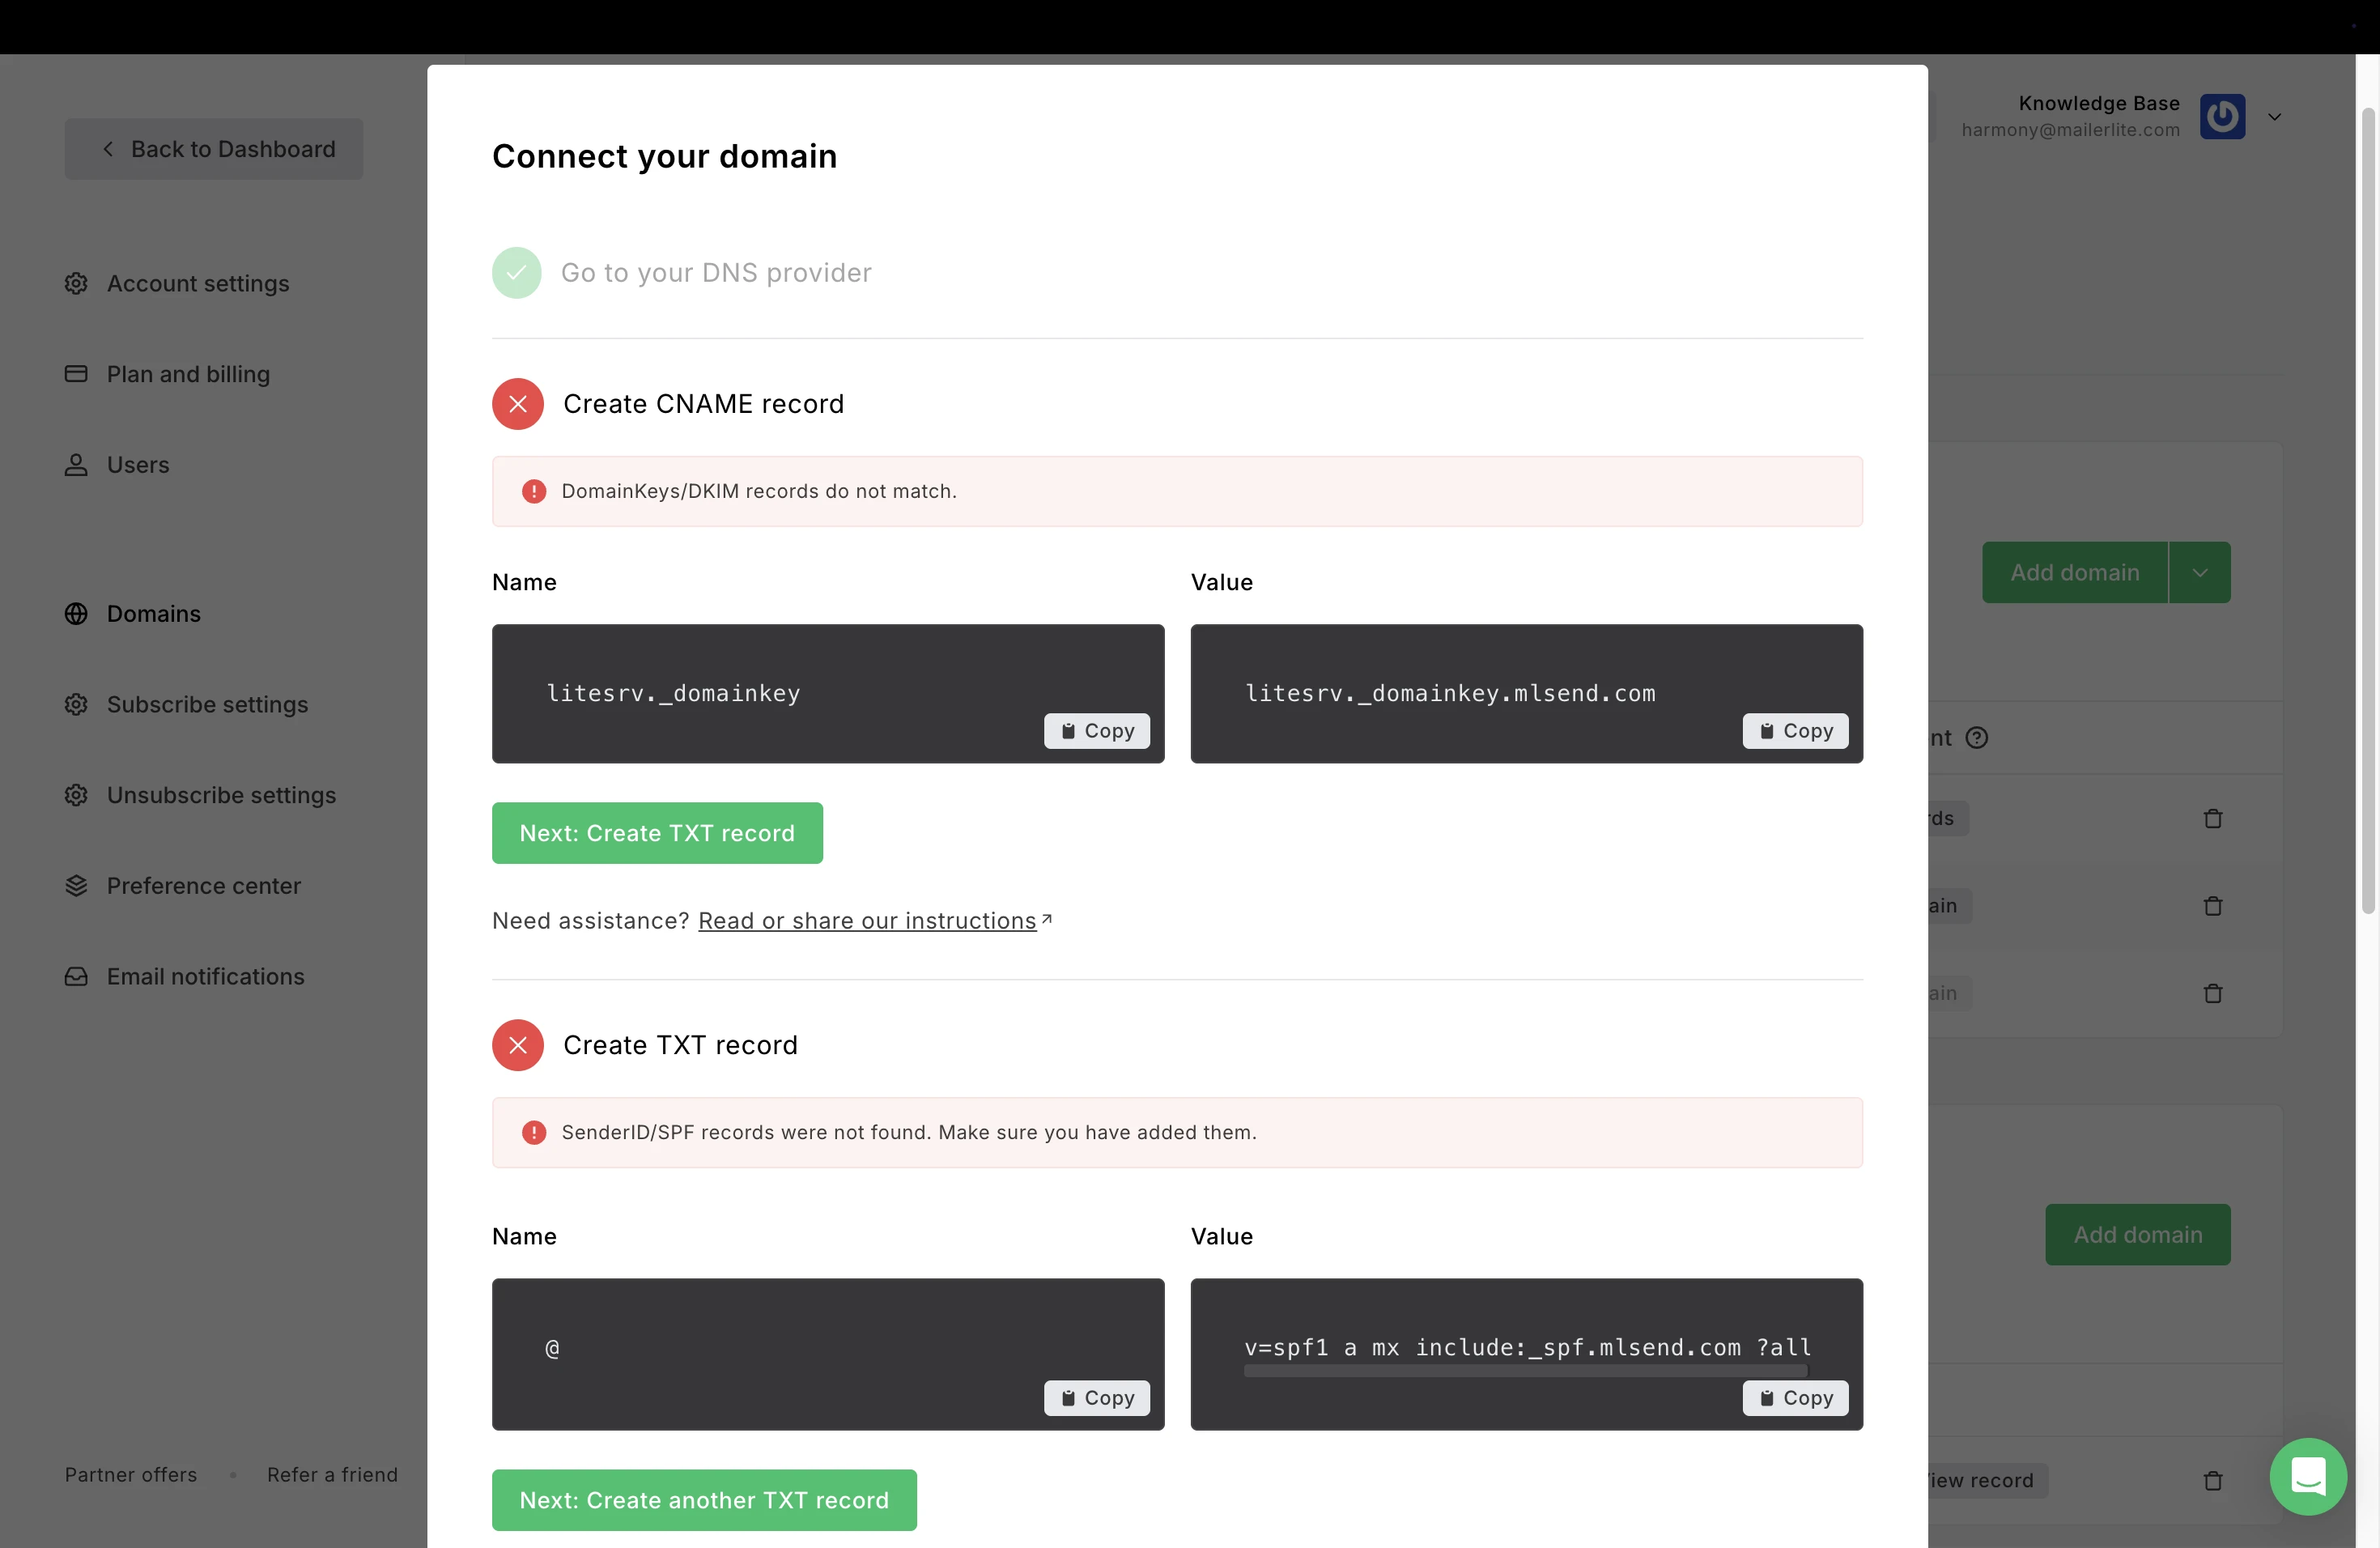Expand the Add domain dropdown arrow

pyautogui.click(x=2199, y=573)
